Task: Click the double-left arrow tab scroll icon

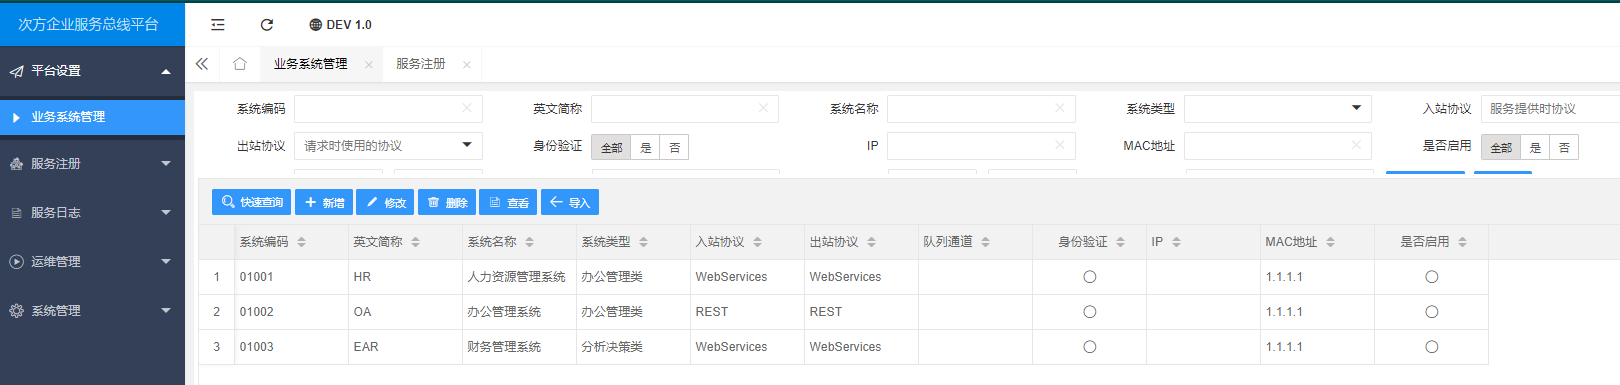Action: coord(202,64)
